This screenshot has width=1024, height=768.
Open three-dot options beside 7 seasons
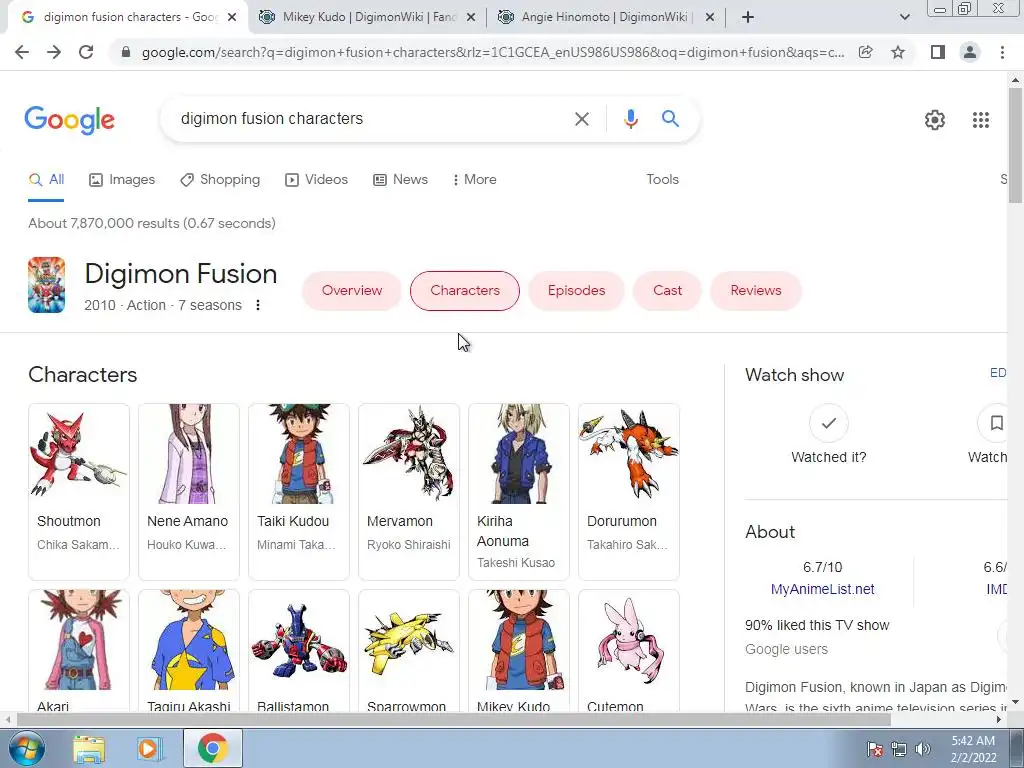coord(258,305)
